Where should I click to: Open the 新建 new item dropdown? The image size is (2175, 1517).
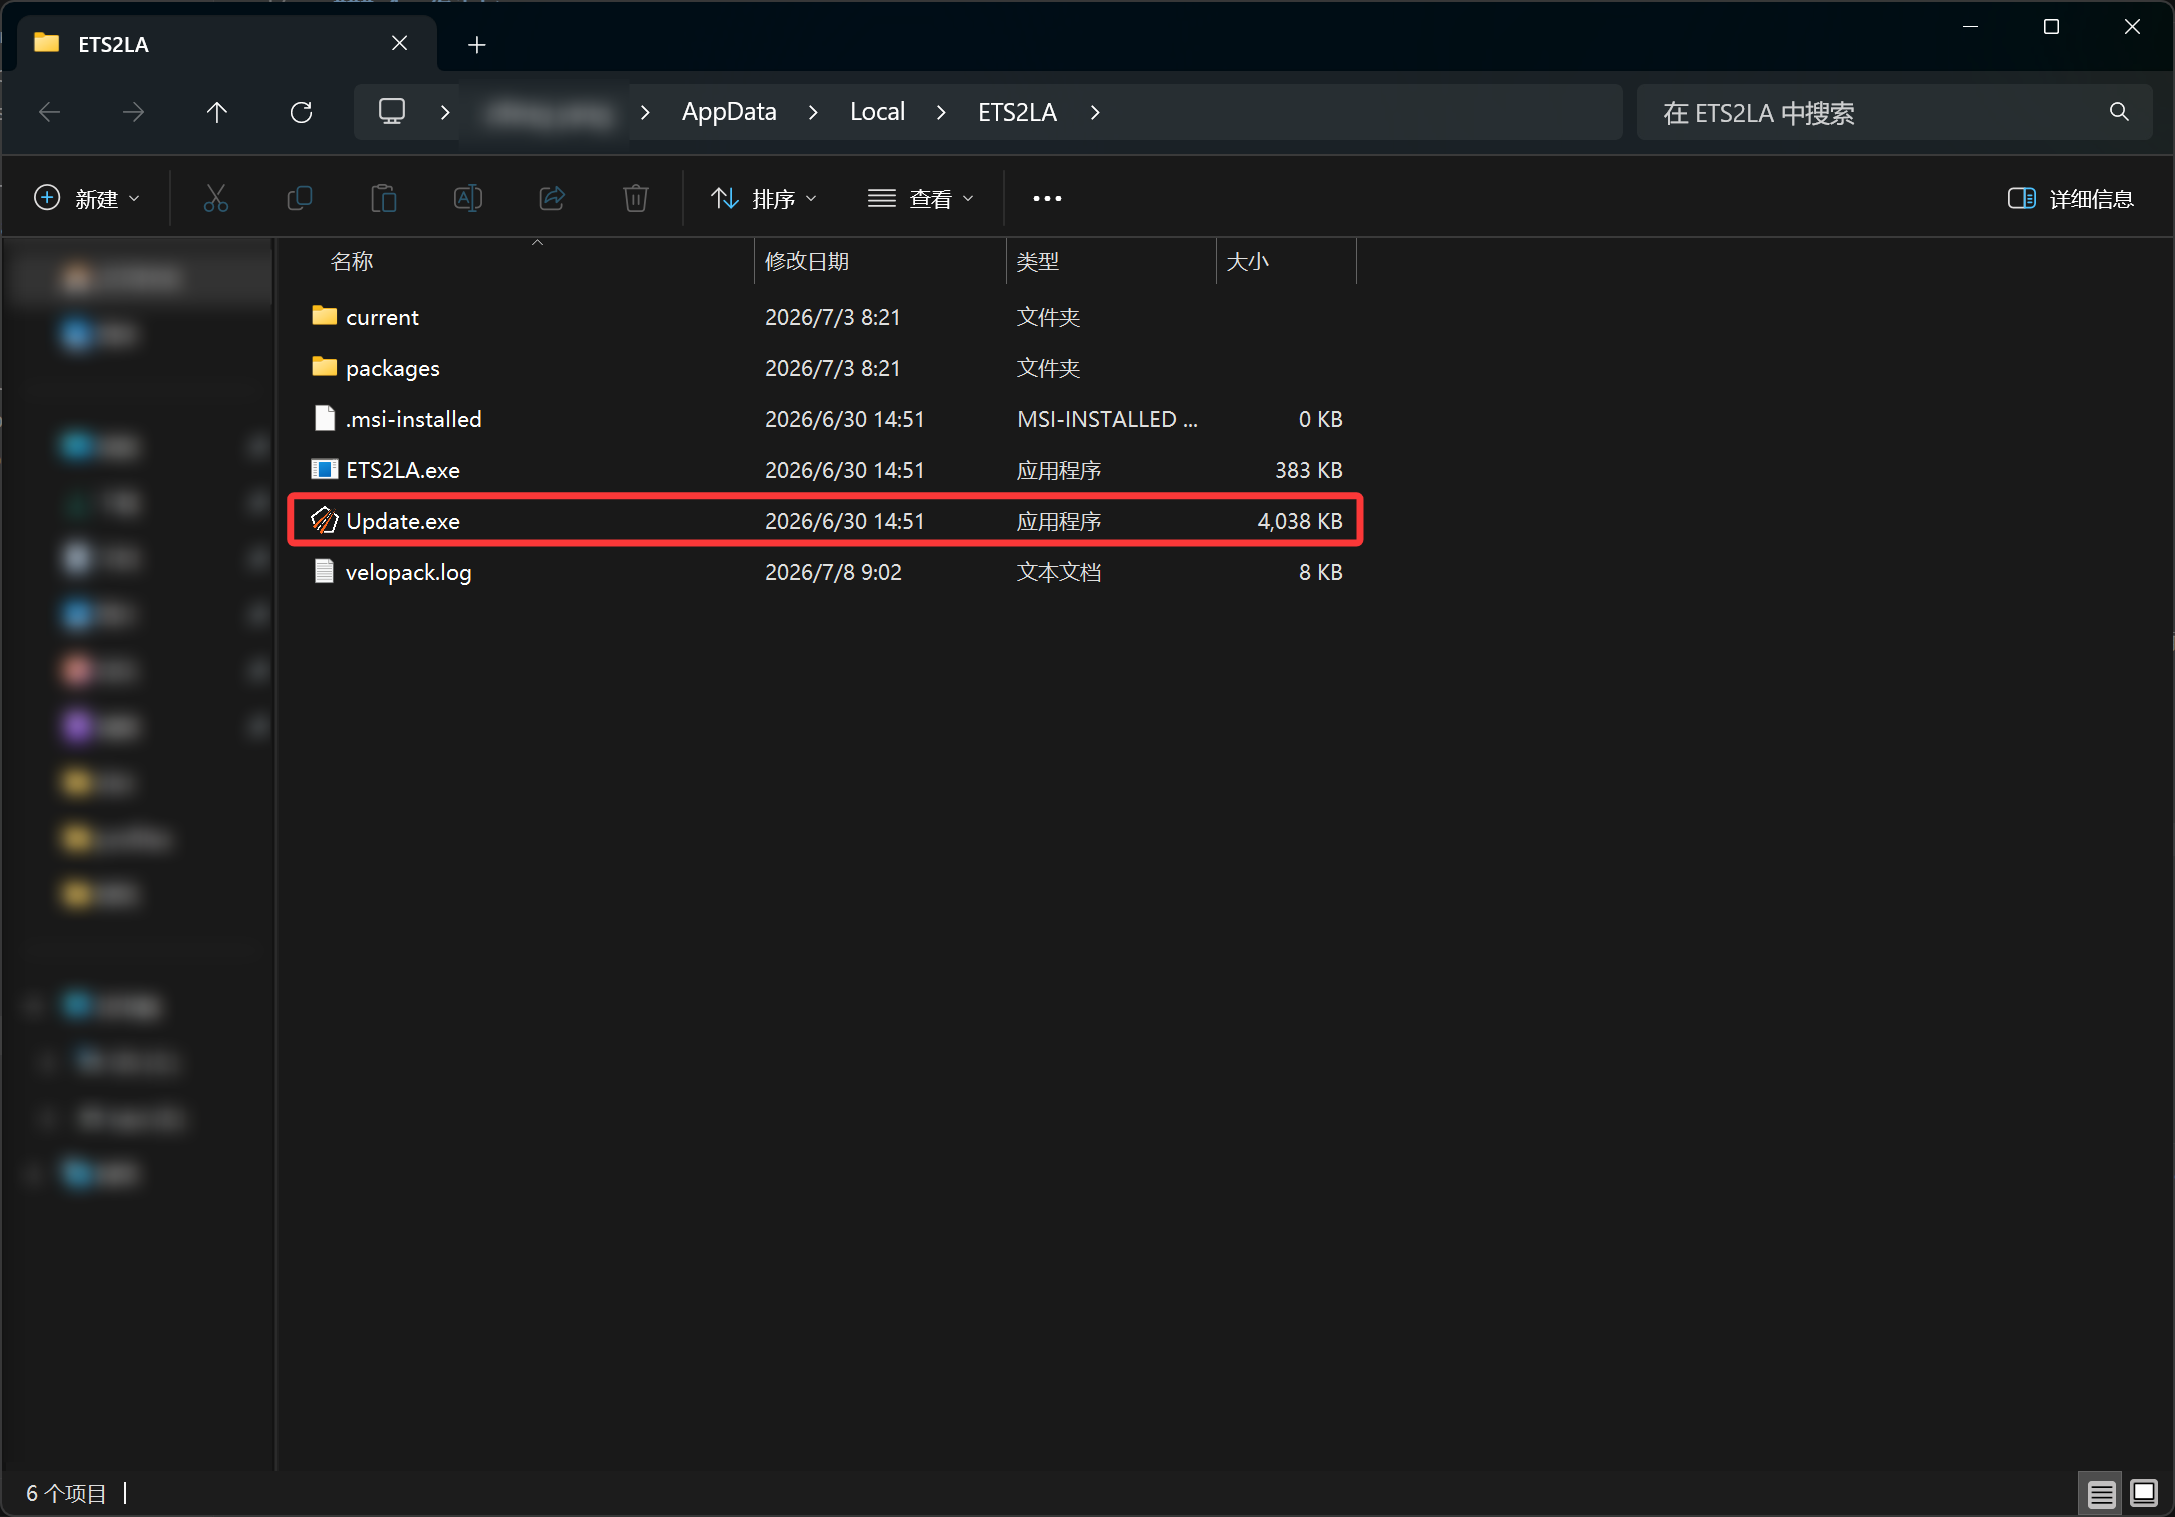[x=87, y=198]
